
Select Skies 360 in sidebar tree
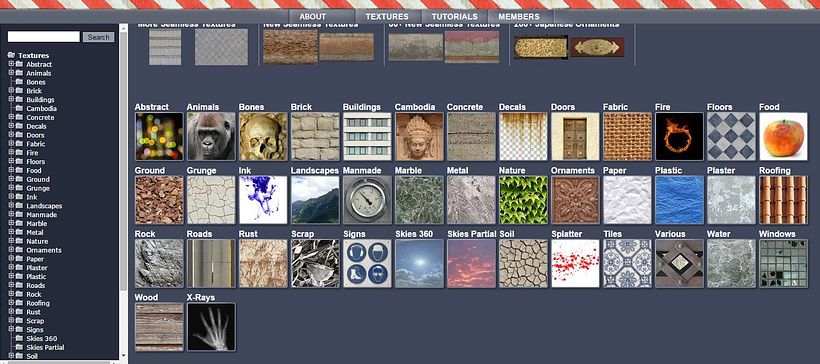pyautogui.click(x=41, y=338)
